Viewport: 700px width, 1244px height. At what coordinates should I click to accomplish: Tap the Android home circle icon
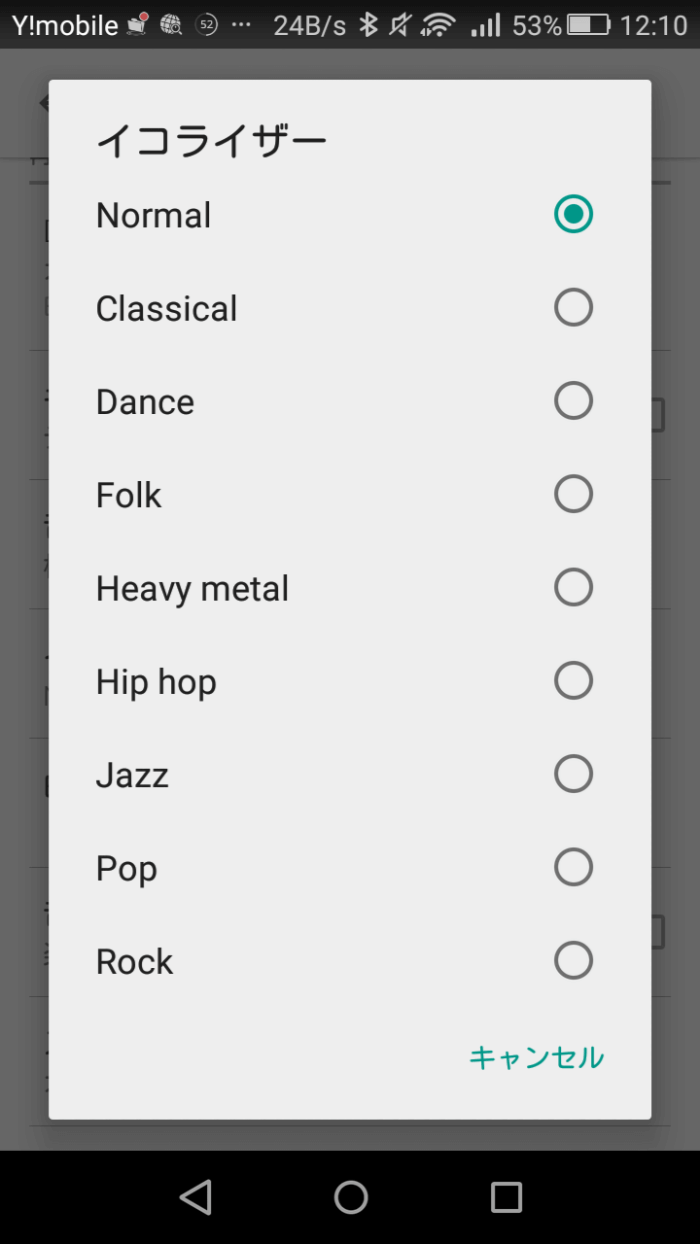coord(351,1197)
